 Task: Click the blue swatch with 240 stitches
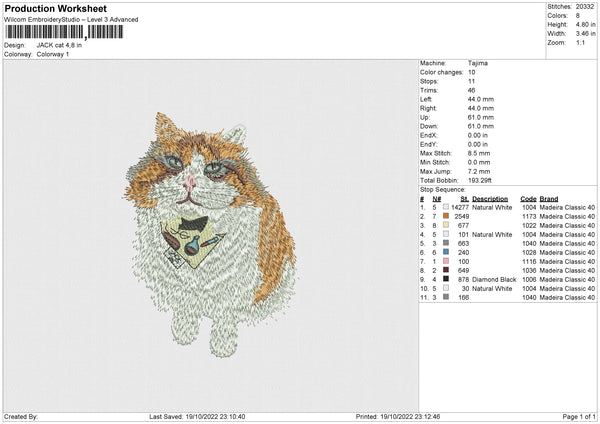tap(446, 252)
